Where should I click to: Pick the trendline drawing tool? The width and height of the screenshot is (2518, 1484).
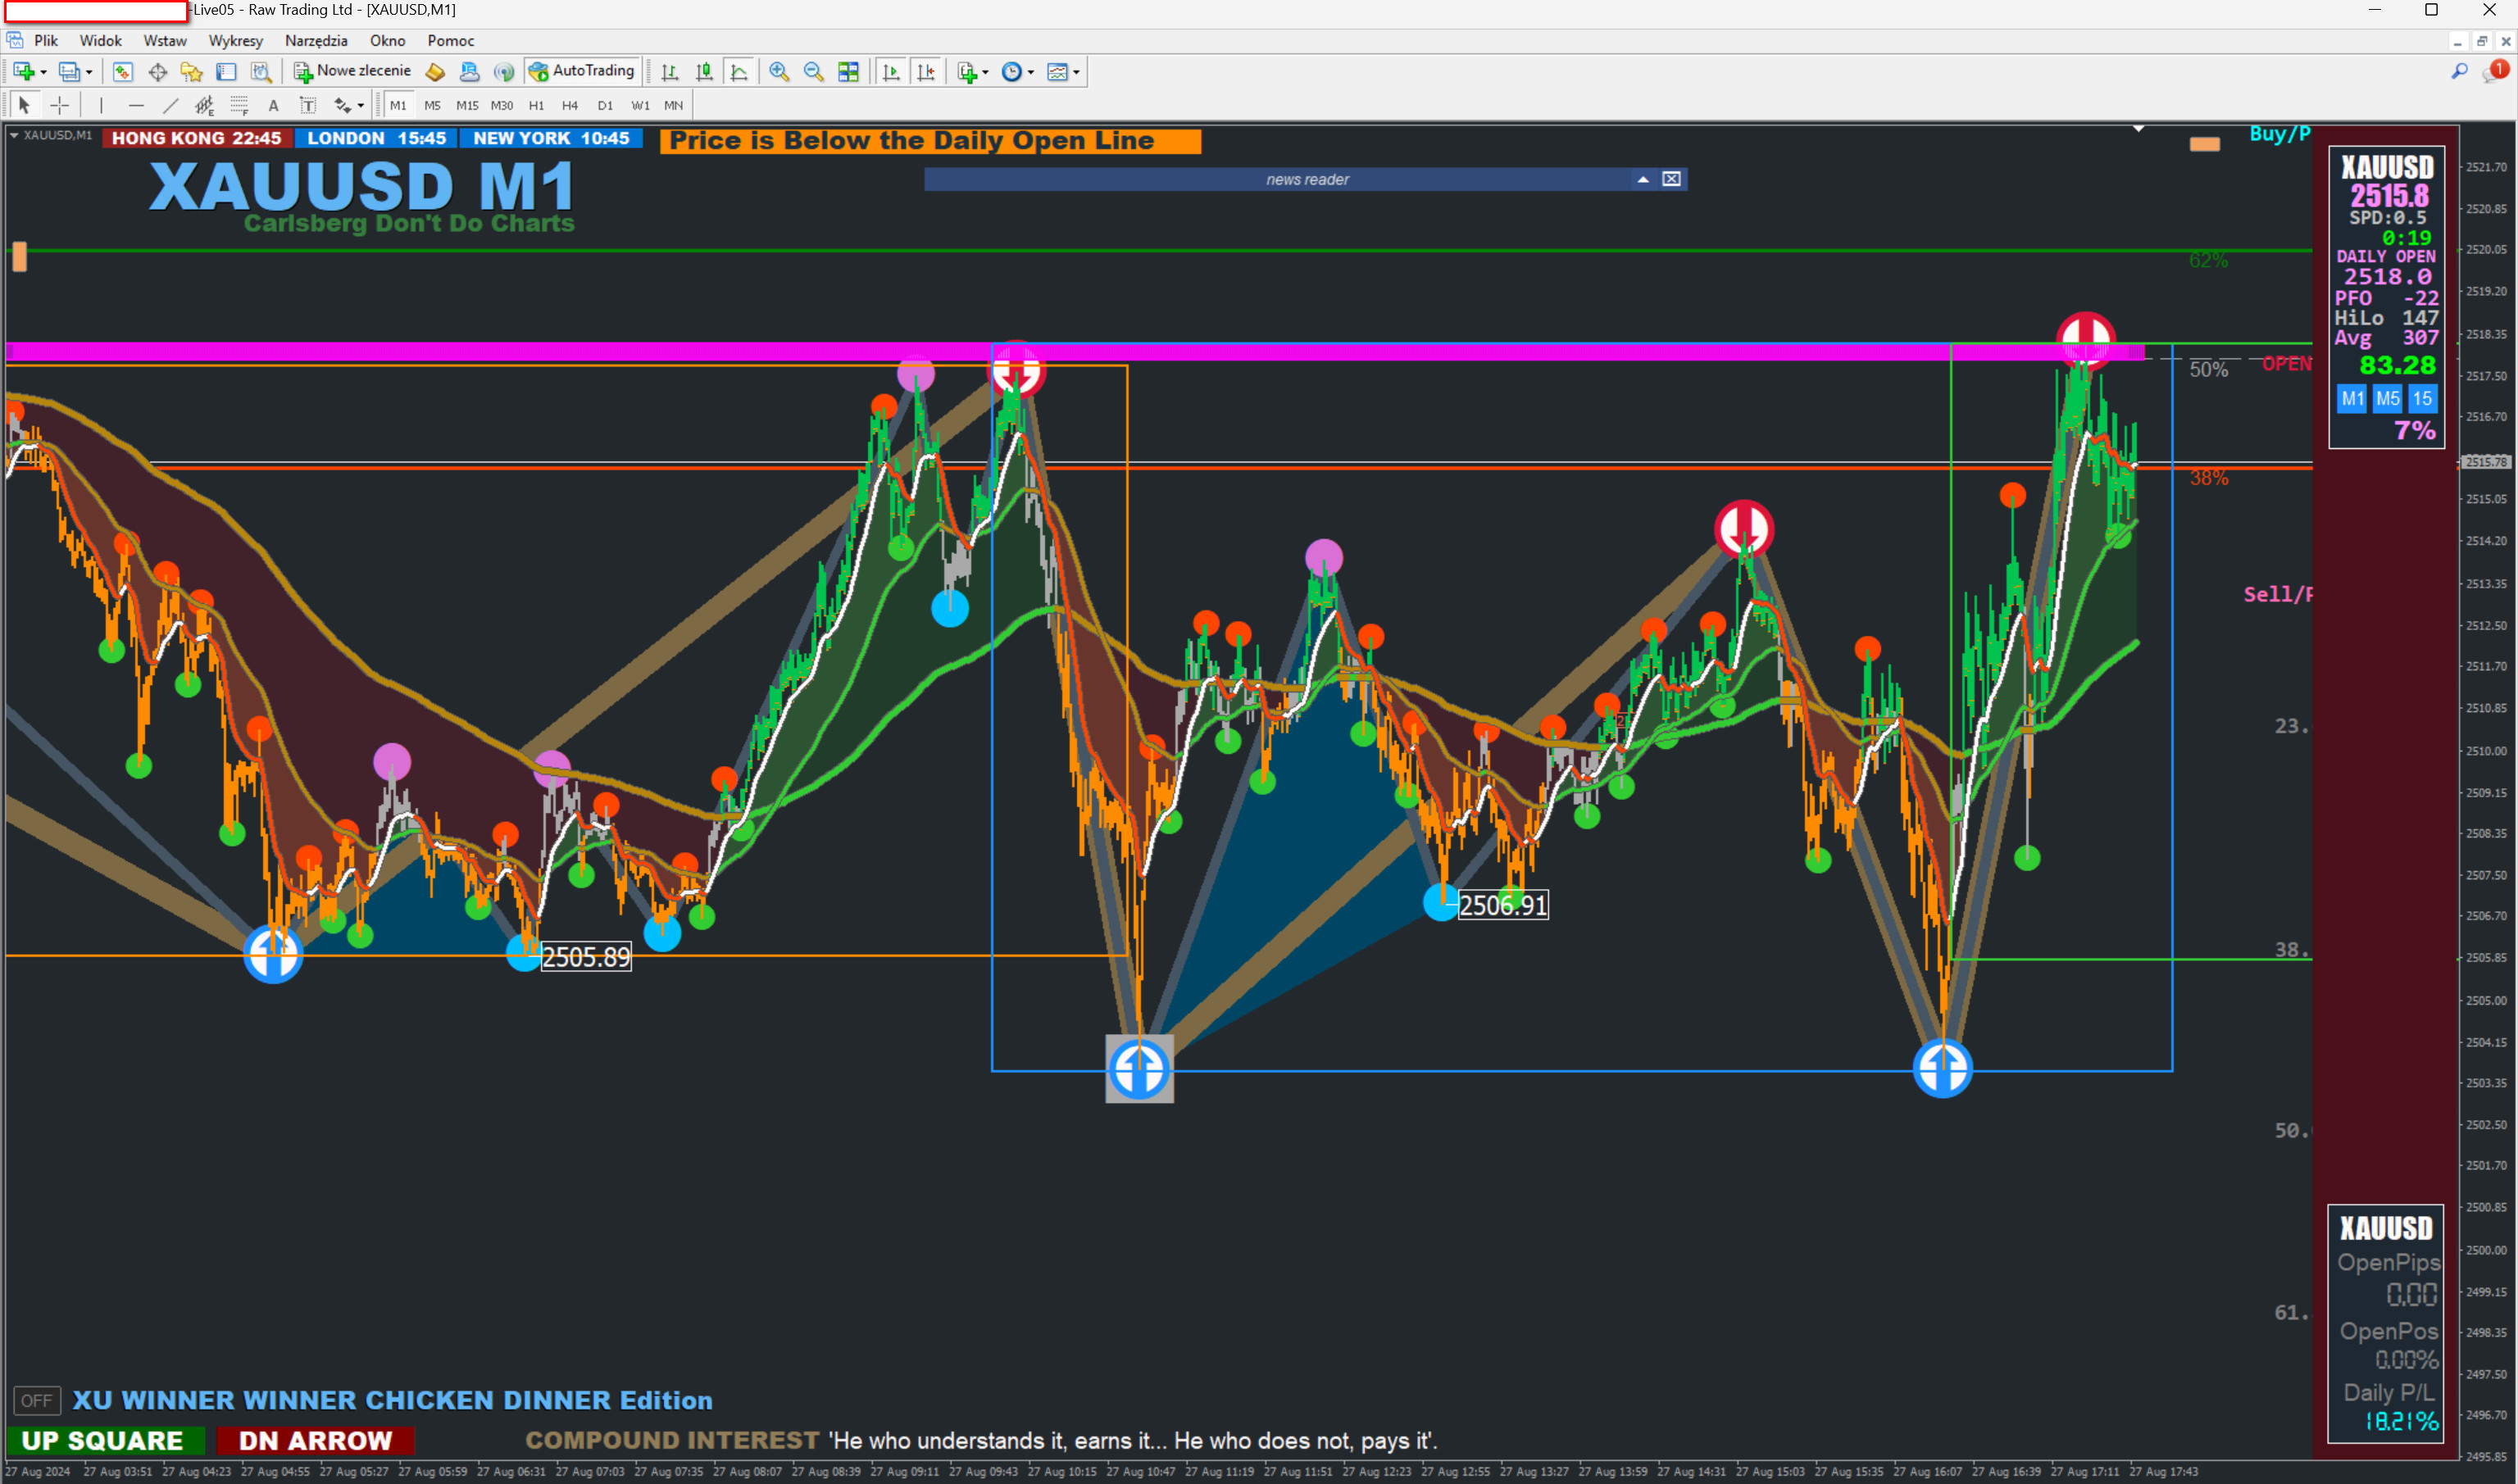tap(171, 105)
